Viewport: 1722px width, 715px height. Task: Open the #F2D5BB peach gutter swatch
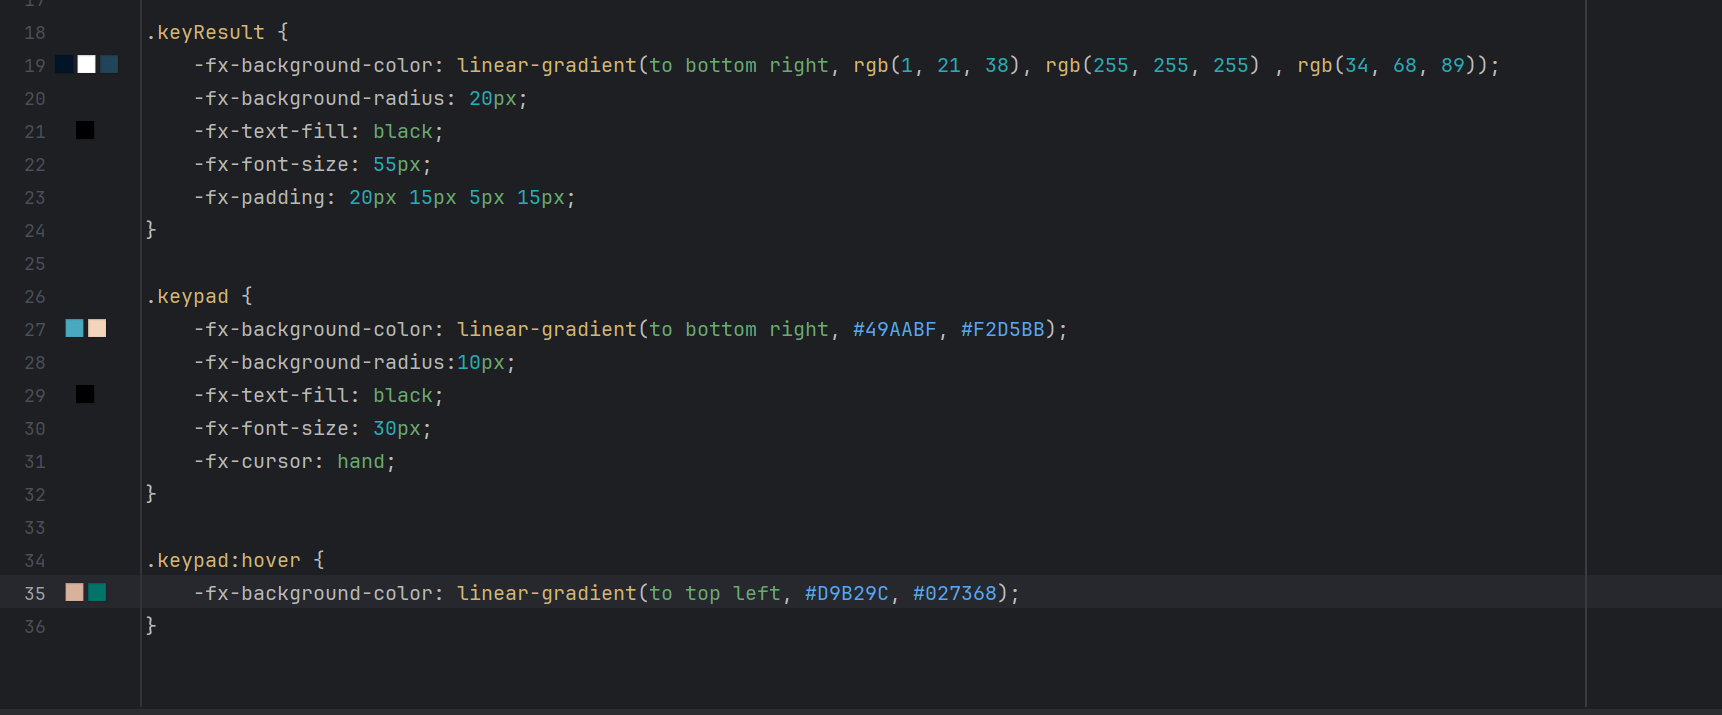[x=97, y=329]
